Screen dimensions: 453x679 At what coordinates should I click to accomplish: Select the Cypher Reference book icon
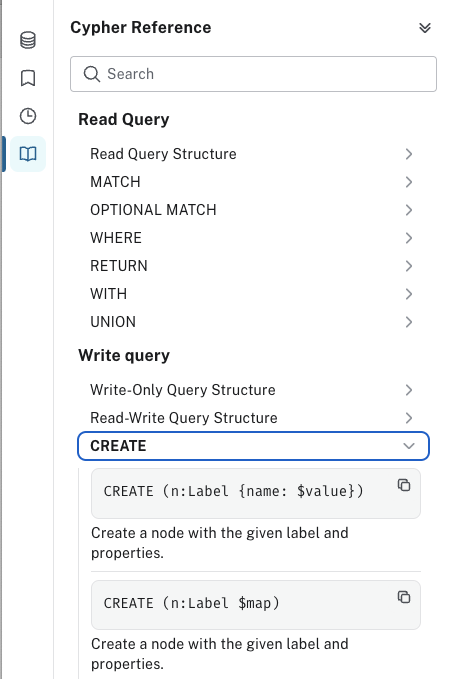pos(28,154)
